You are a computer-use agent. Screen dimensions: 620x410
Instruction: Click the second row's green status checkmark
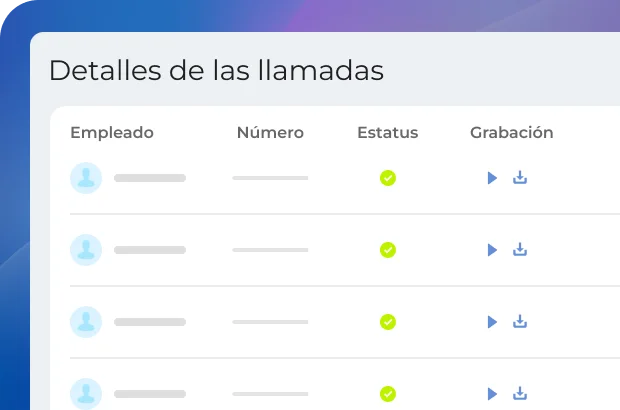click(388, 250)
